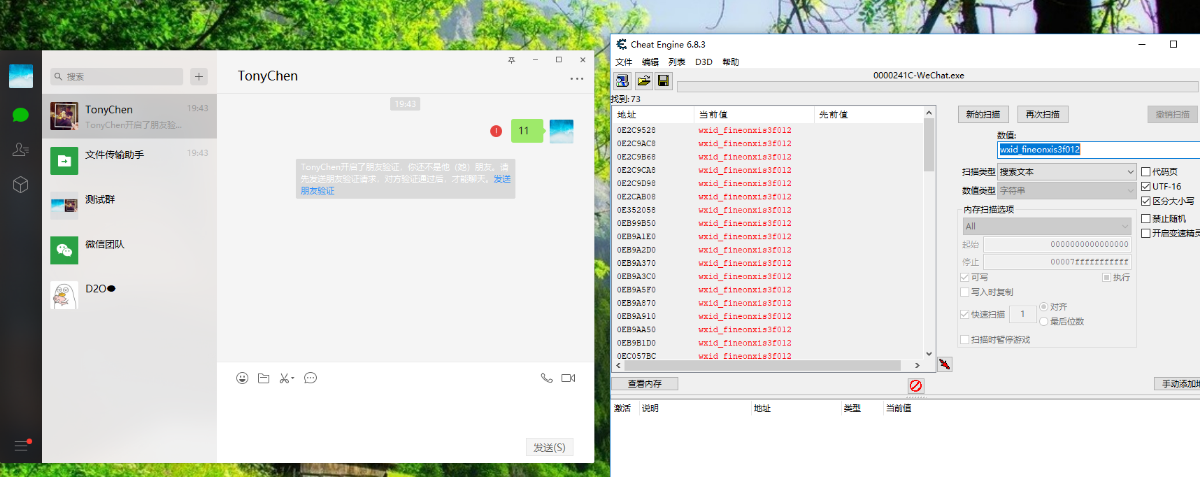
Task: Click the 停止 address field
Action: click(1057, 261)
